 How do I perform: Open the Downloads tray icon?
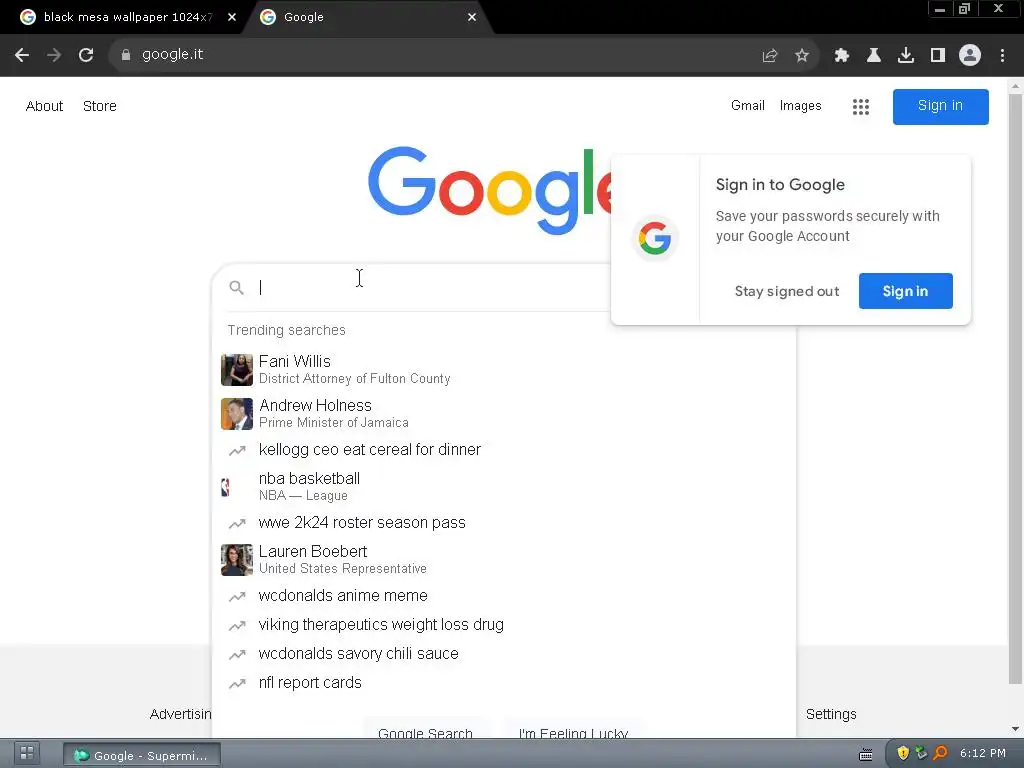pos(906,56)
